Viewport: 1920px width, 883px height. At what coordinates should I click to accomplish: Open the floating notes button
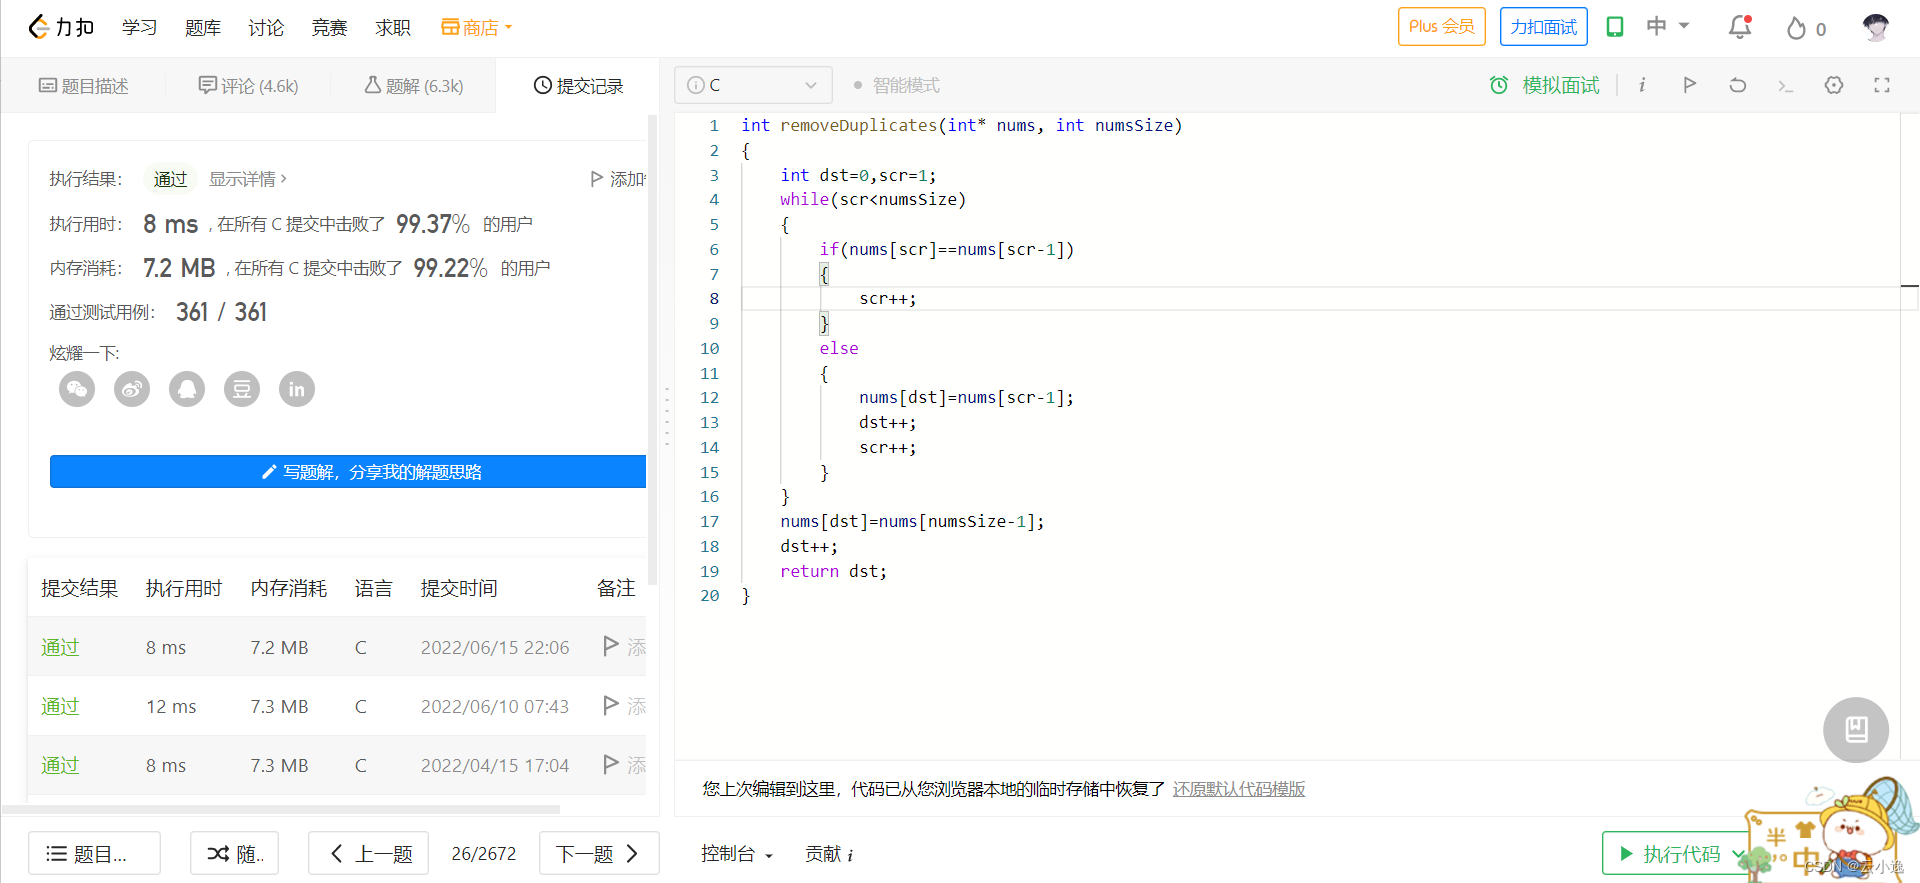click(x=1856, y=729)
